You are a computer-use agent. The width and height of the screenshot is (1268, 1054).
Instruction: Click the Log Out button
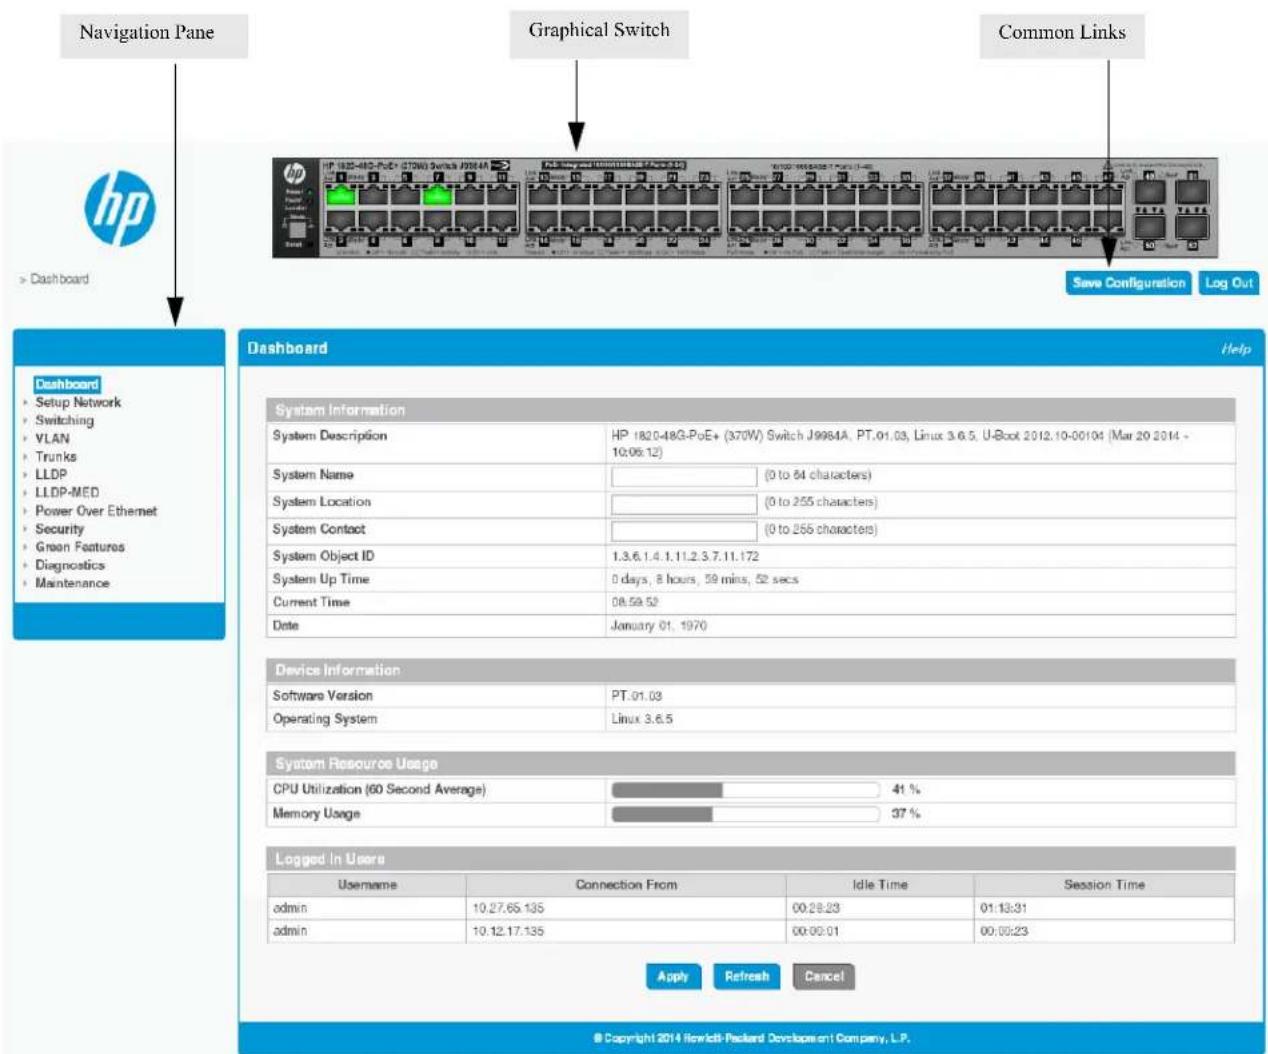pyautogui.click(x=1228, y=283)
